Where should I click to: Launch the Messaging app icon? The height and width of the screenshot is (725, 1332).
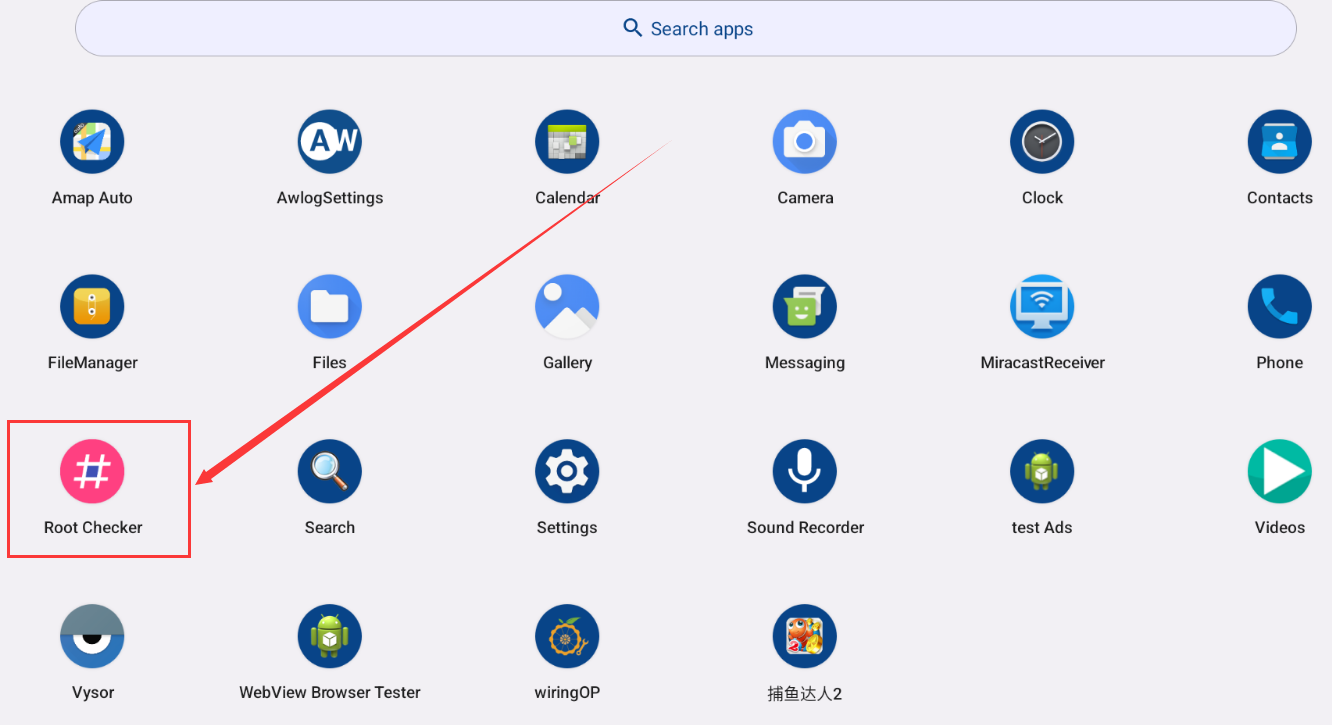[x=804, y=307]
